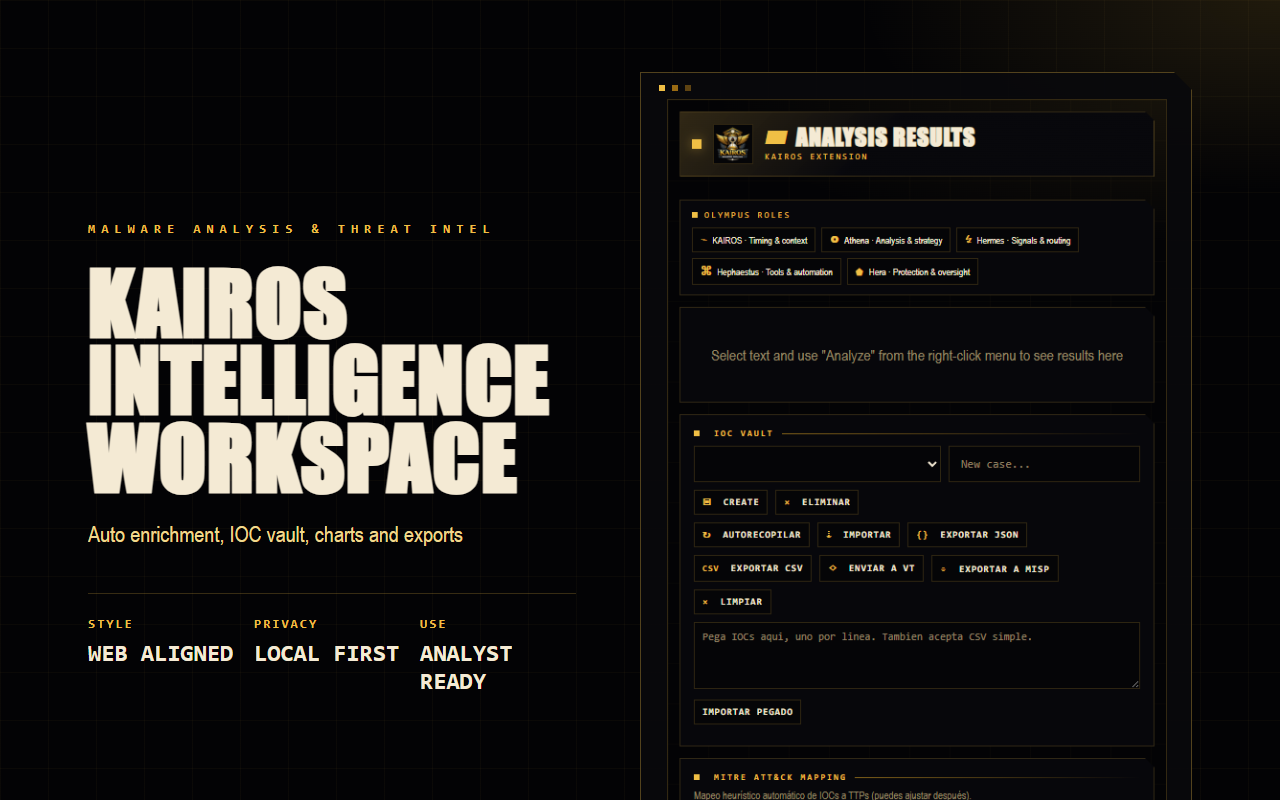Open the IOC Vault case dropdown
Viewport: 1280px width, 800px height.
pyautogui.click(x=817, y=464)
